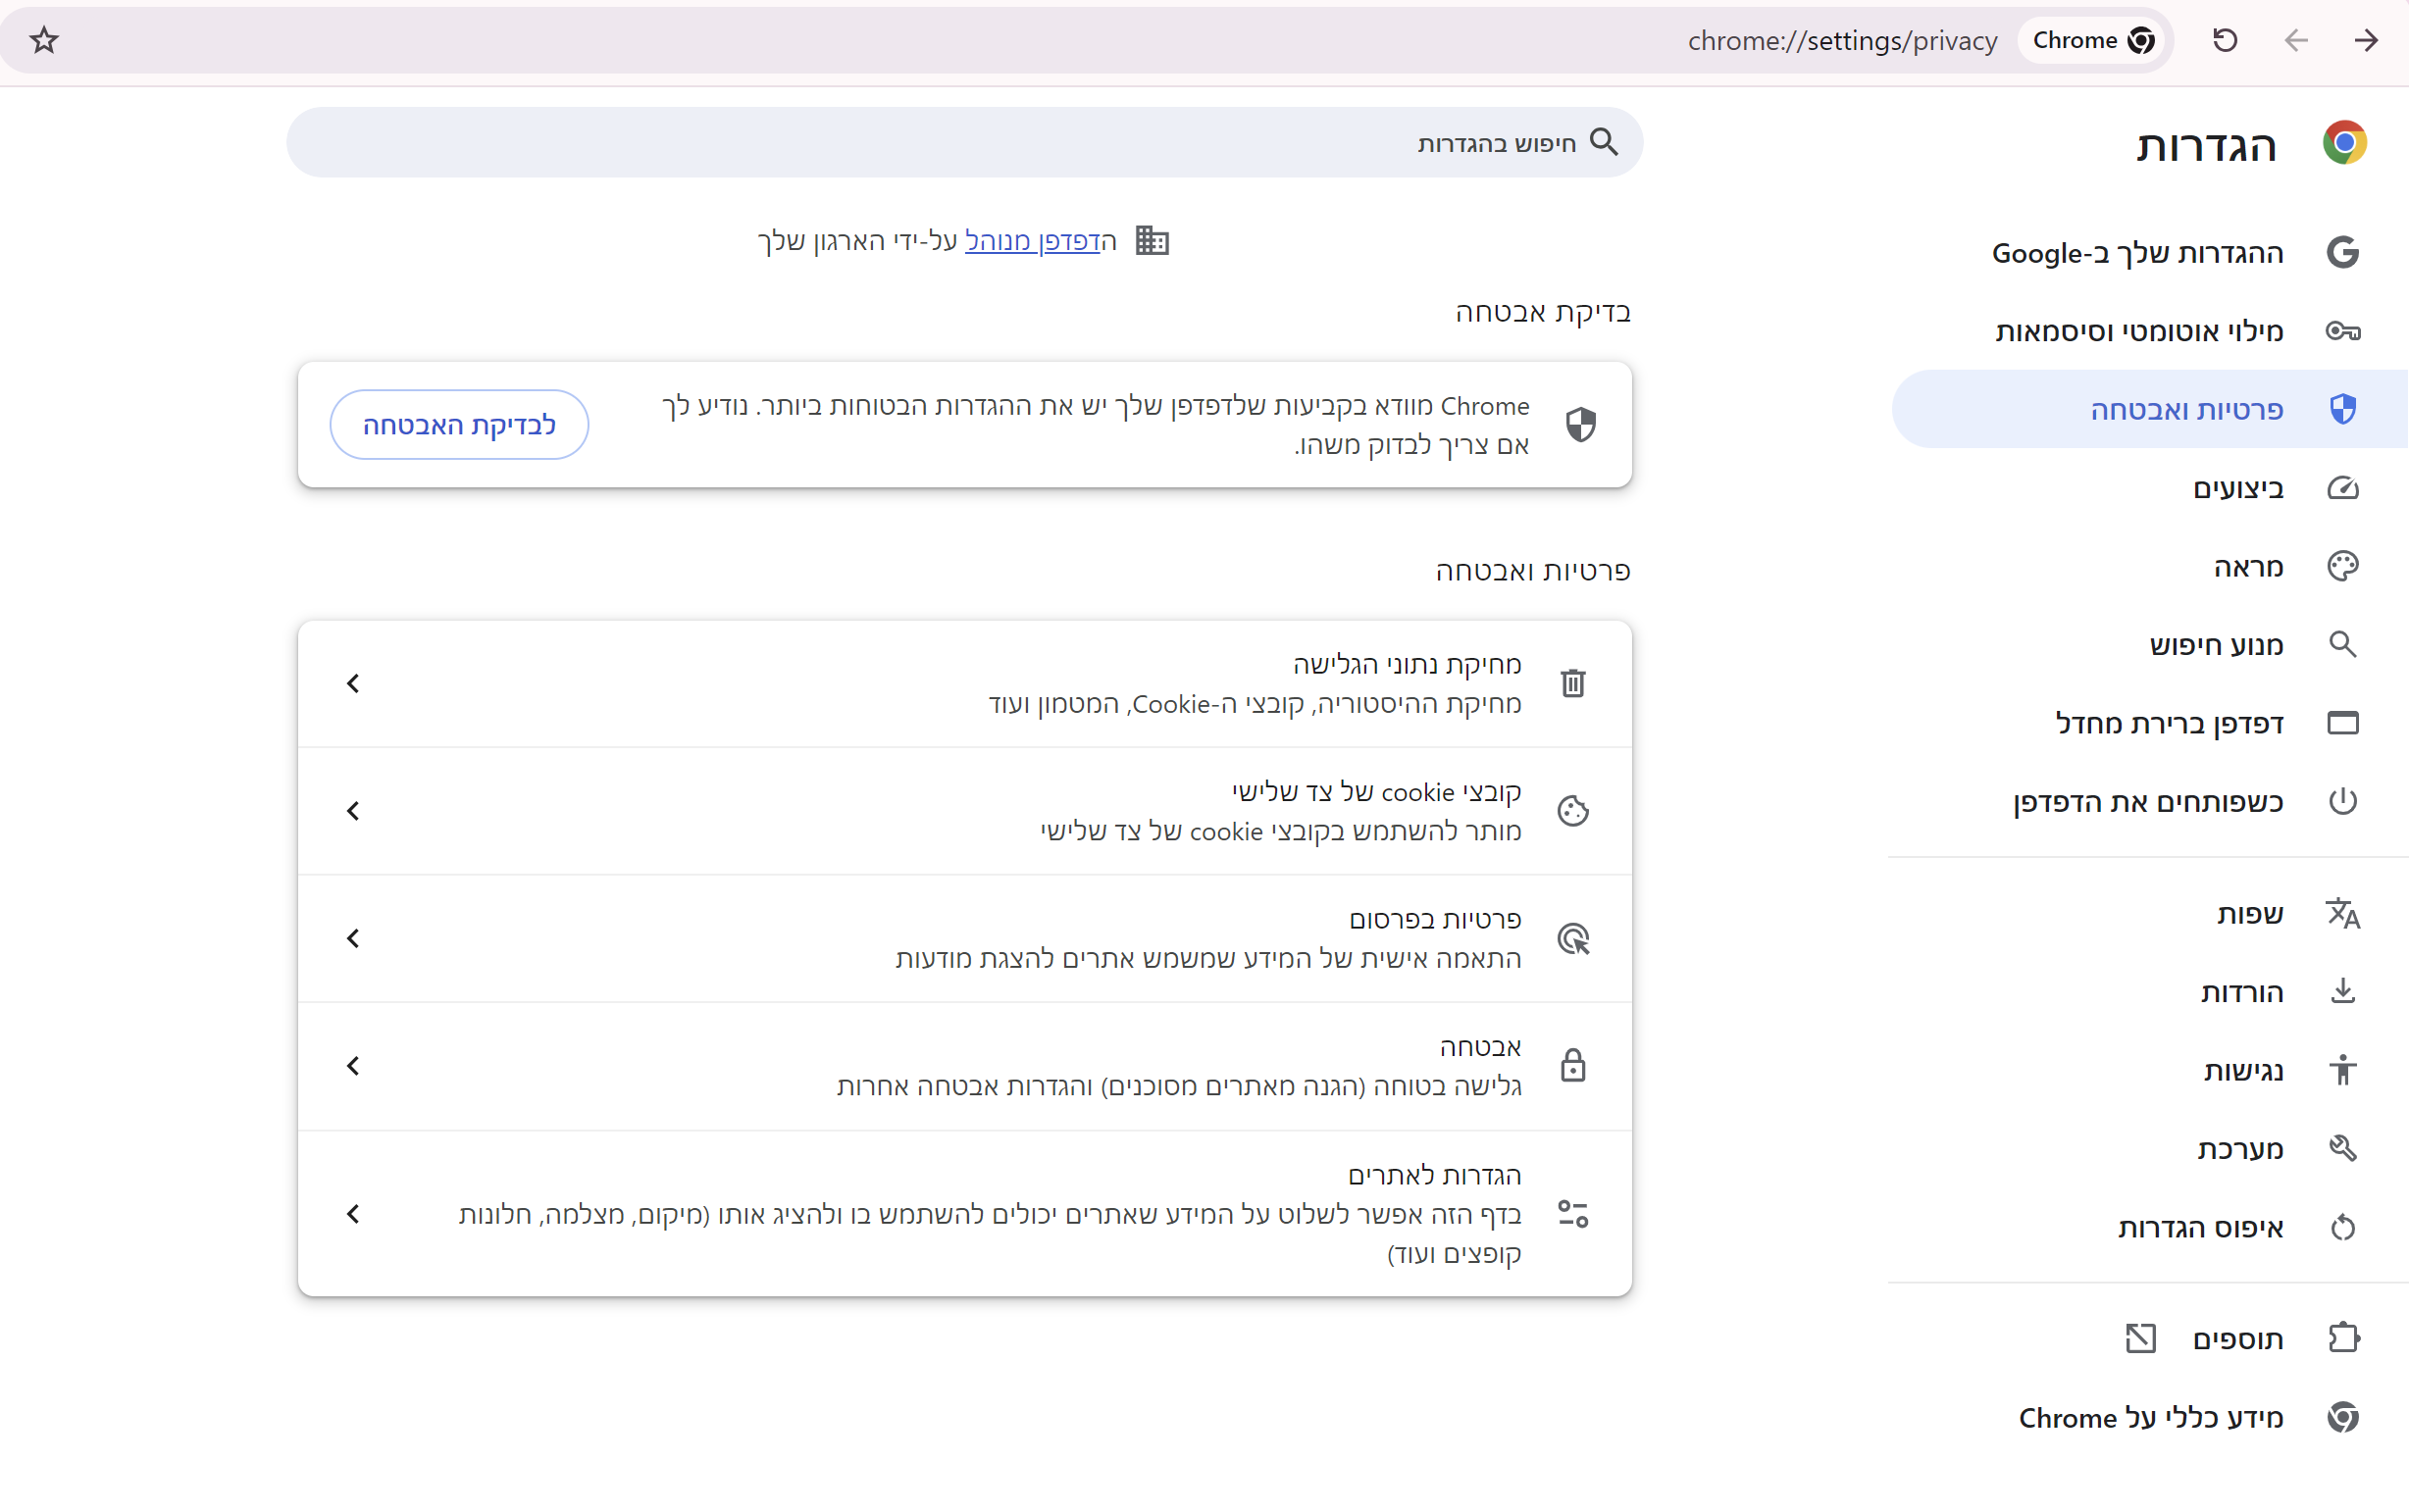
Task: Click the ad privacy icon
Action: click(x=1572, y=939)
